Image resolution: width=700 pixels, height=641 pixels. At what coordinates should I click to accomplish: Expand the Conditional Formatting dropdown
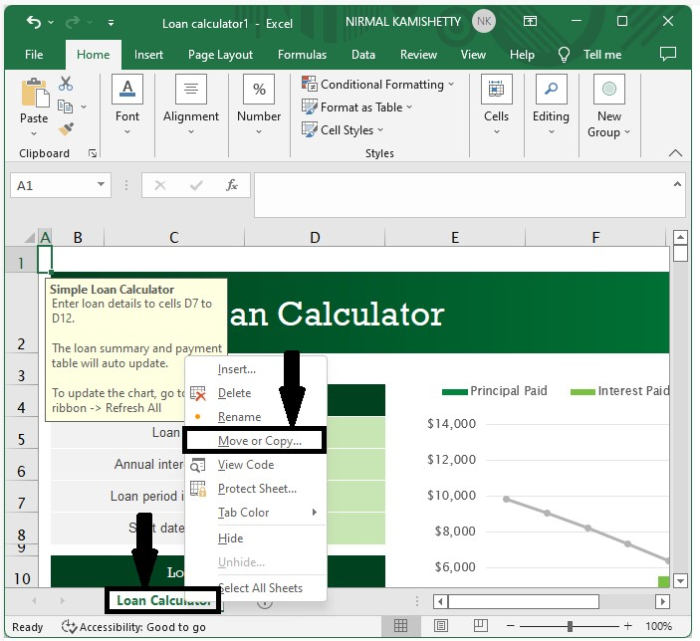tap(451, 84)
